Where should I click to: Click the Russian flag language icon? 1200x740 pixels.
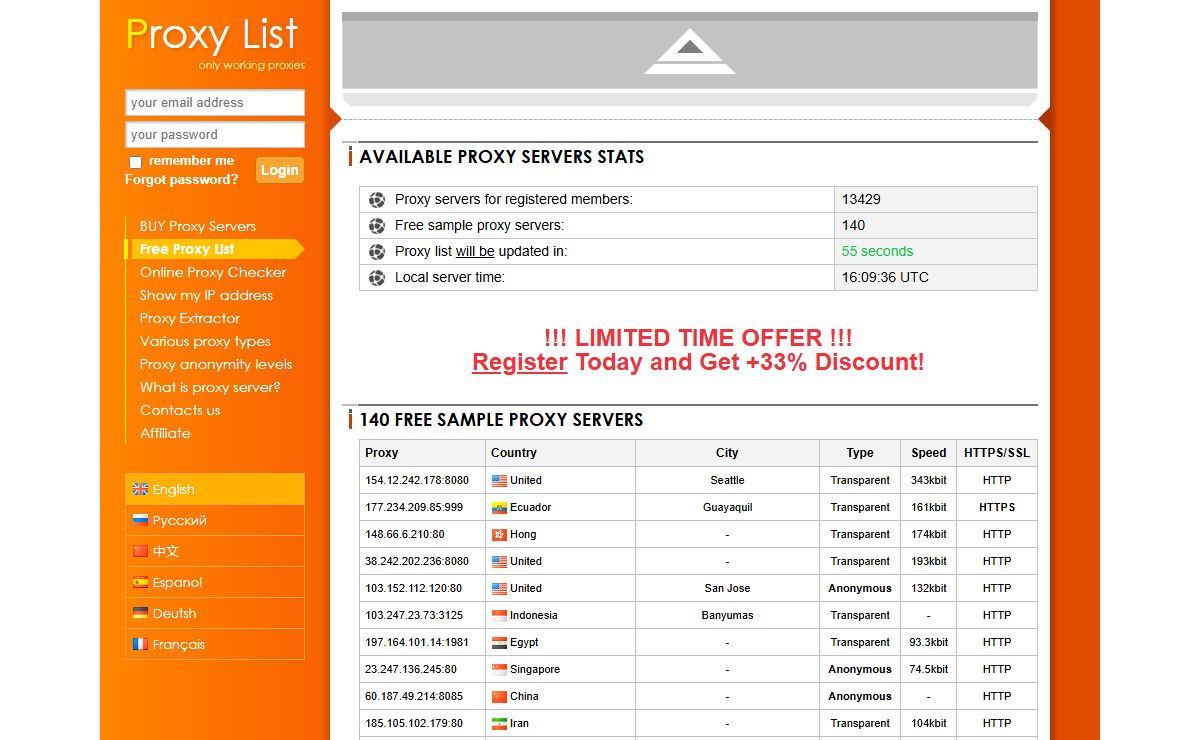tap(140, 520)
